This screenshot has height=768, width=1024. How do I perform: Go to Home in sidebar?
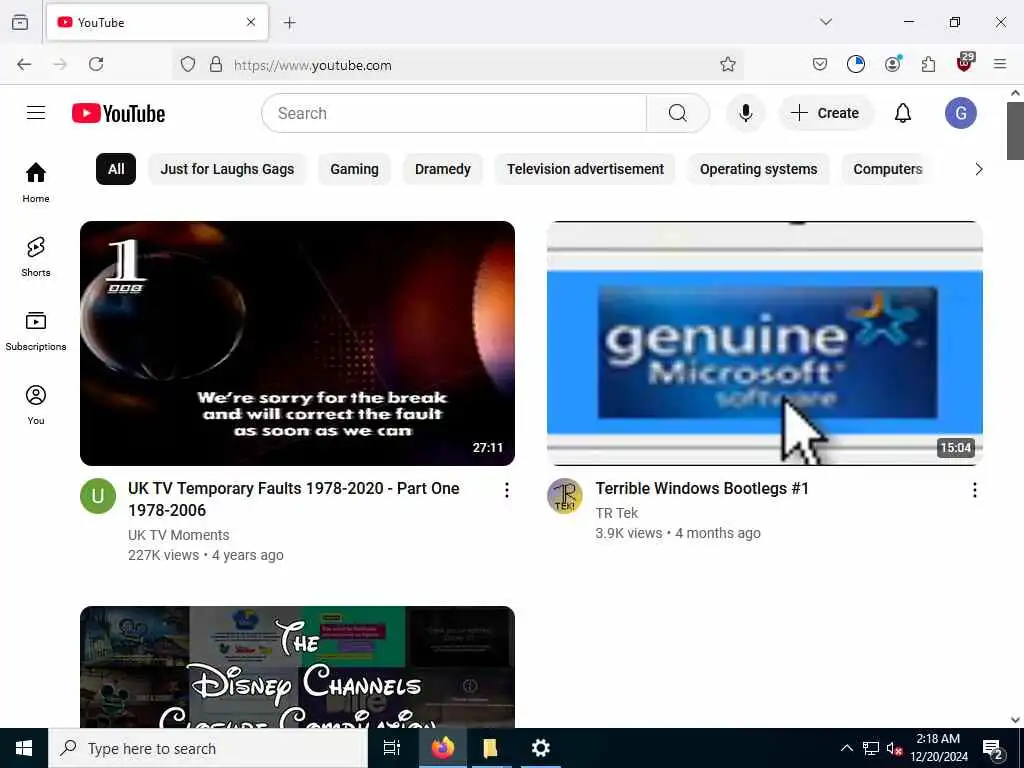point(36,182)
